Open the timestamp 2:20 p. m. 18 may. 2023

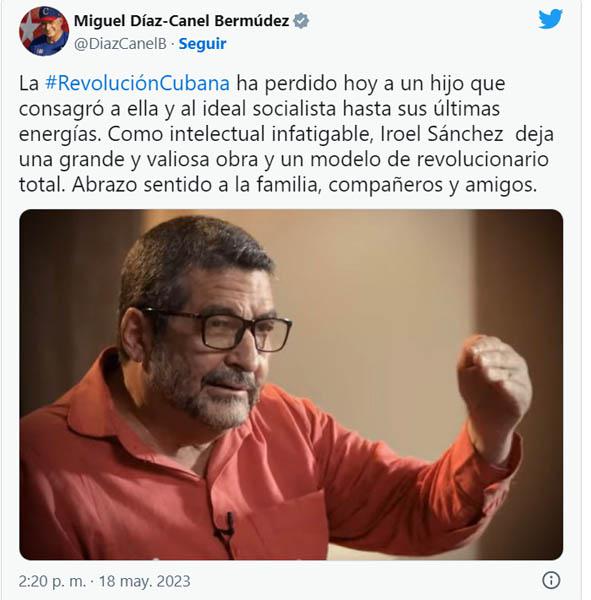point(104,581)
